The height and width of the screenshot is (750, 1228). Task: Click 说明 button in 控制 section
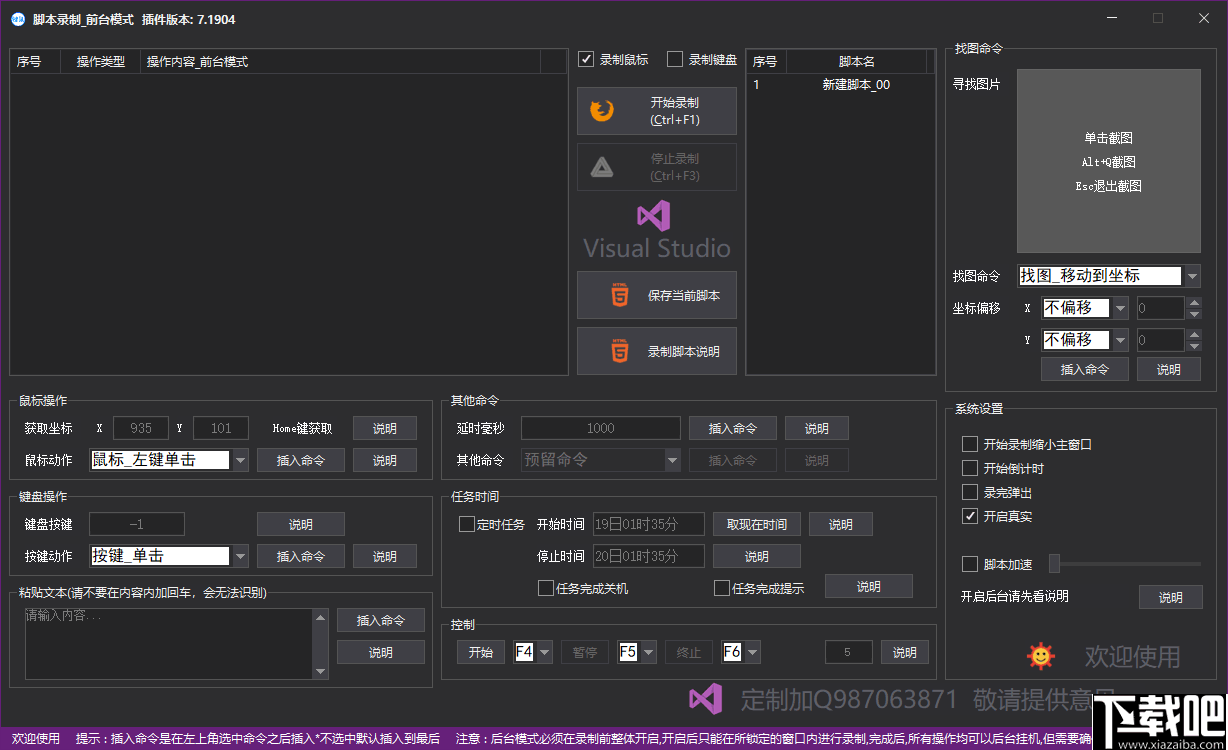(x=905, y=652)
